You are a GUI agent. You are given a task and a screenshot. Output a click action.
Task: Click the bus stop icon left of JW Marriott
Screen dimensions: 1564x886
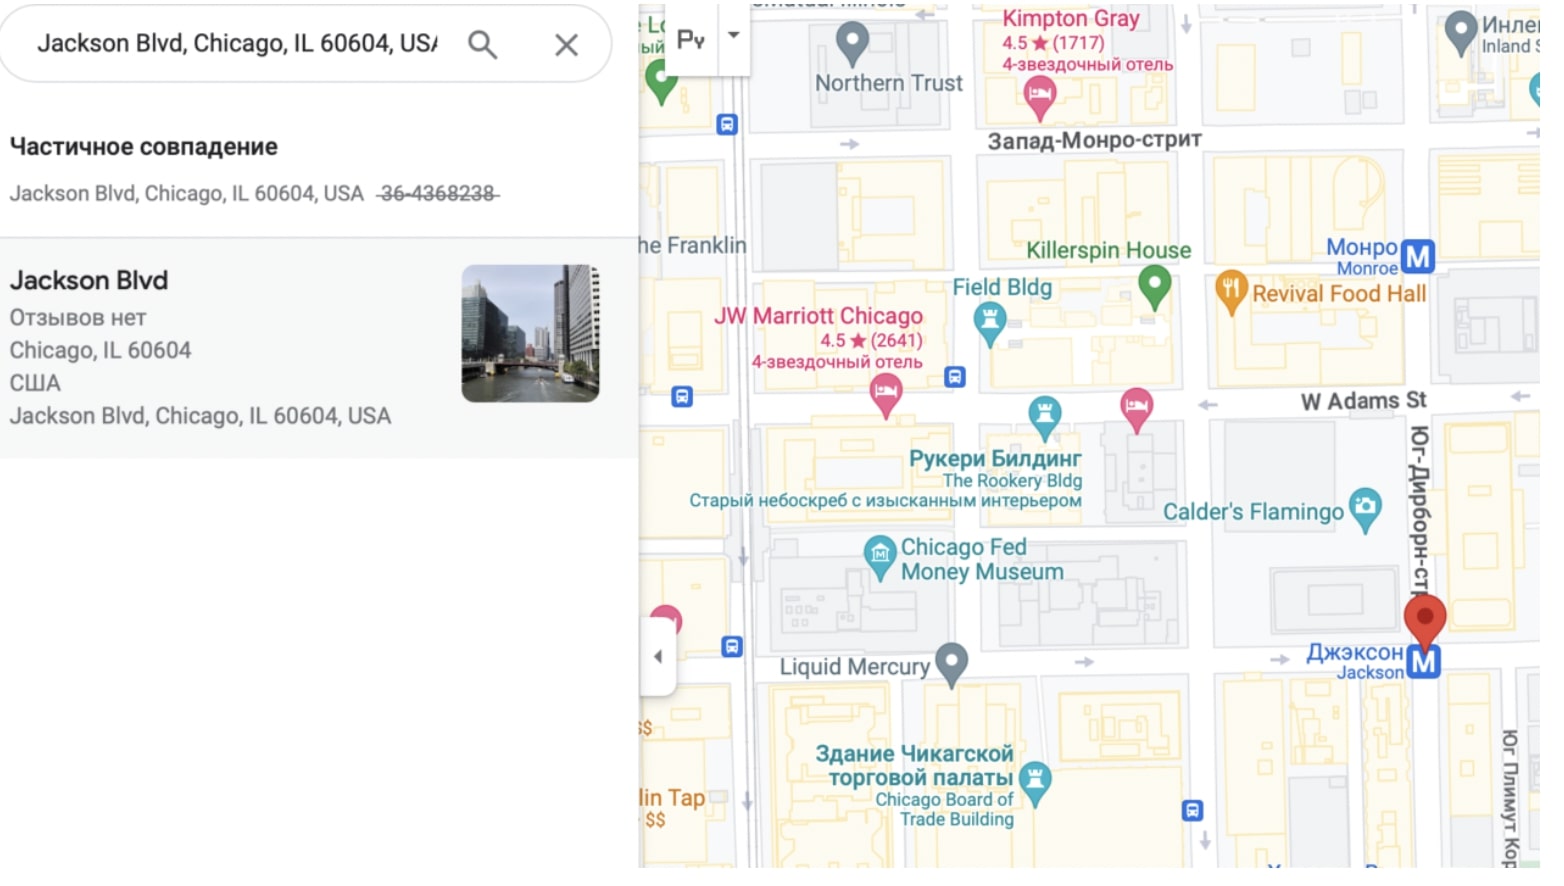point(682,397)
